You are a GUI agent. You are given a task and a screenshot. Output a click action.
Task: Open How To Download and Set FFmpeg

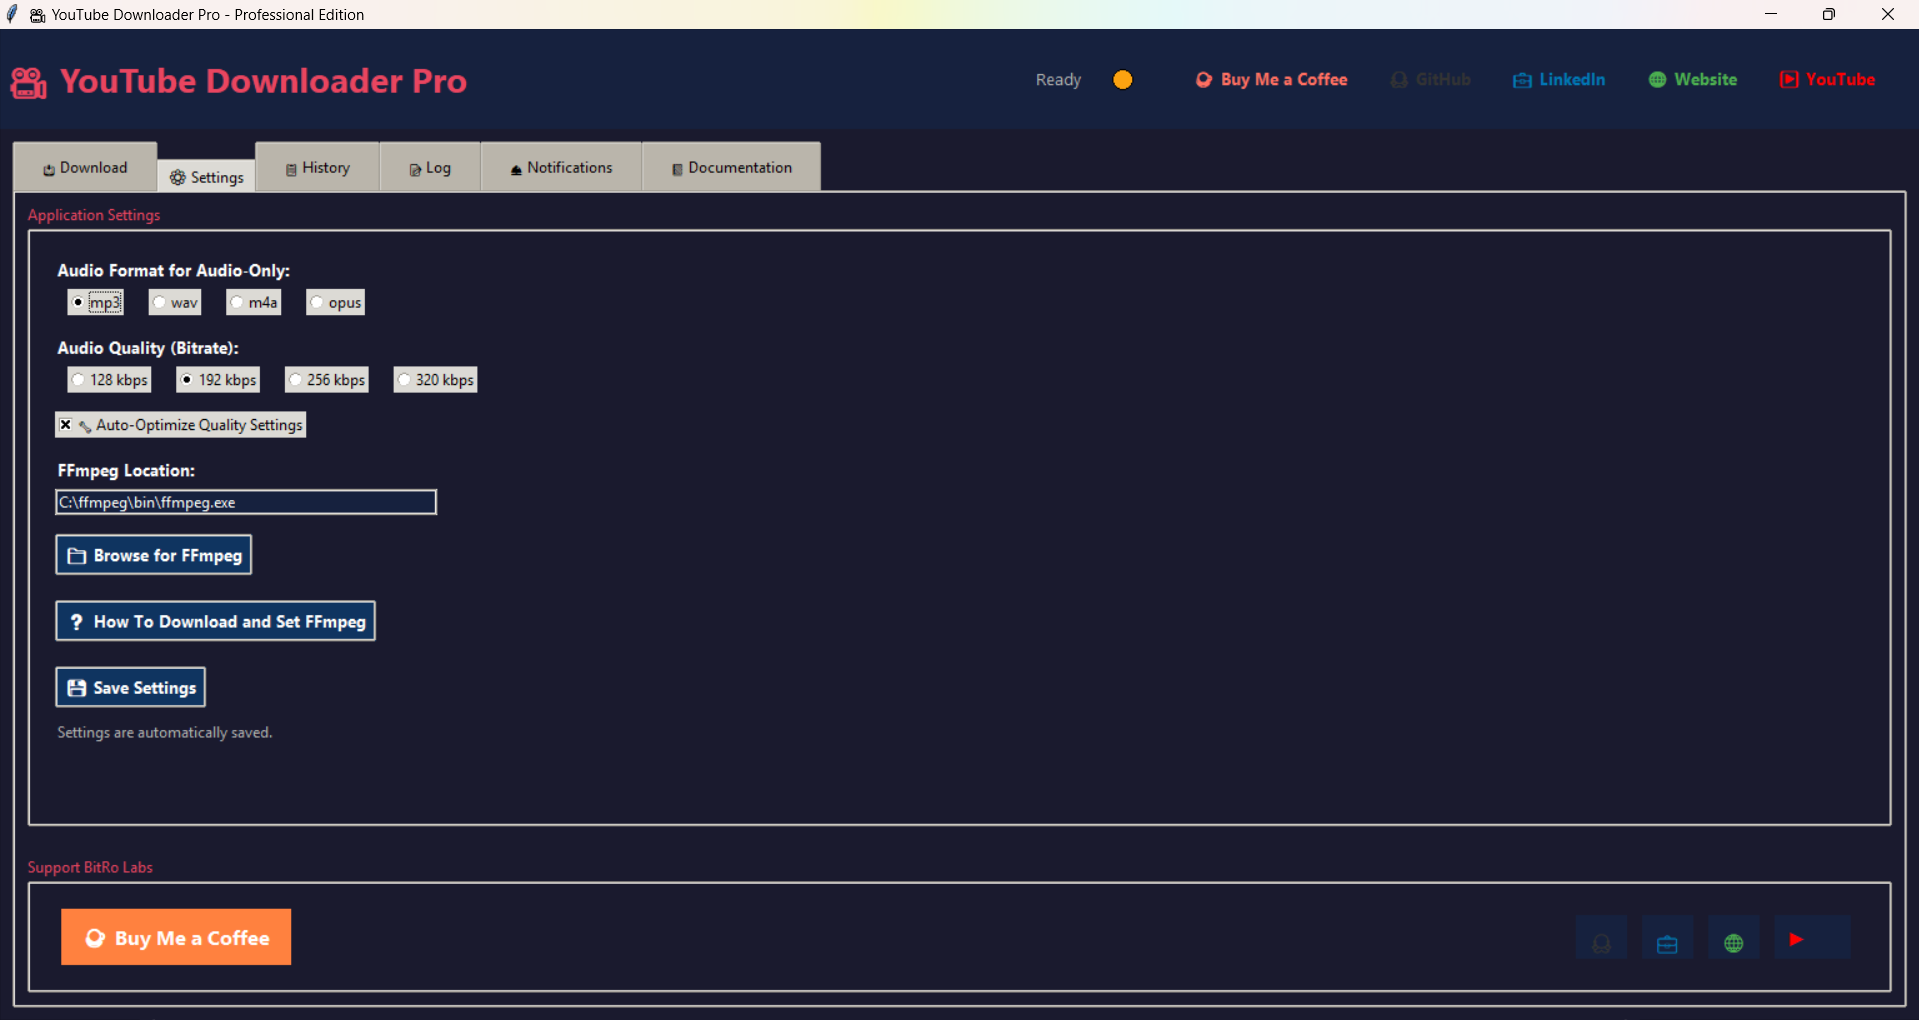click(215, 621)
